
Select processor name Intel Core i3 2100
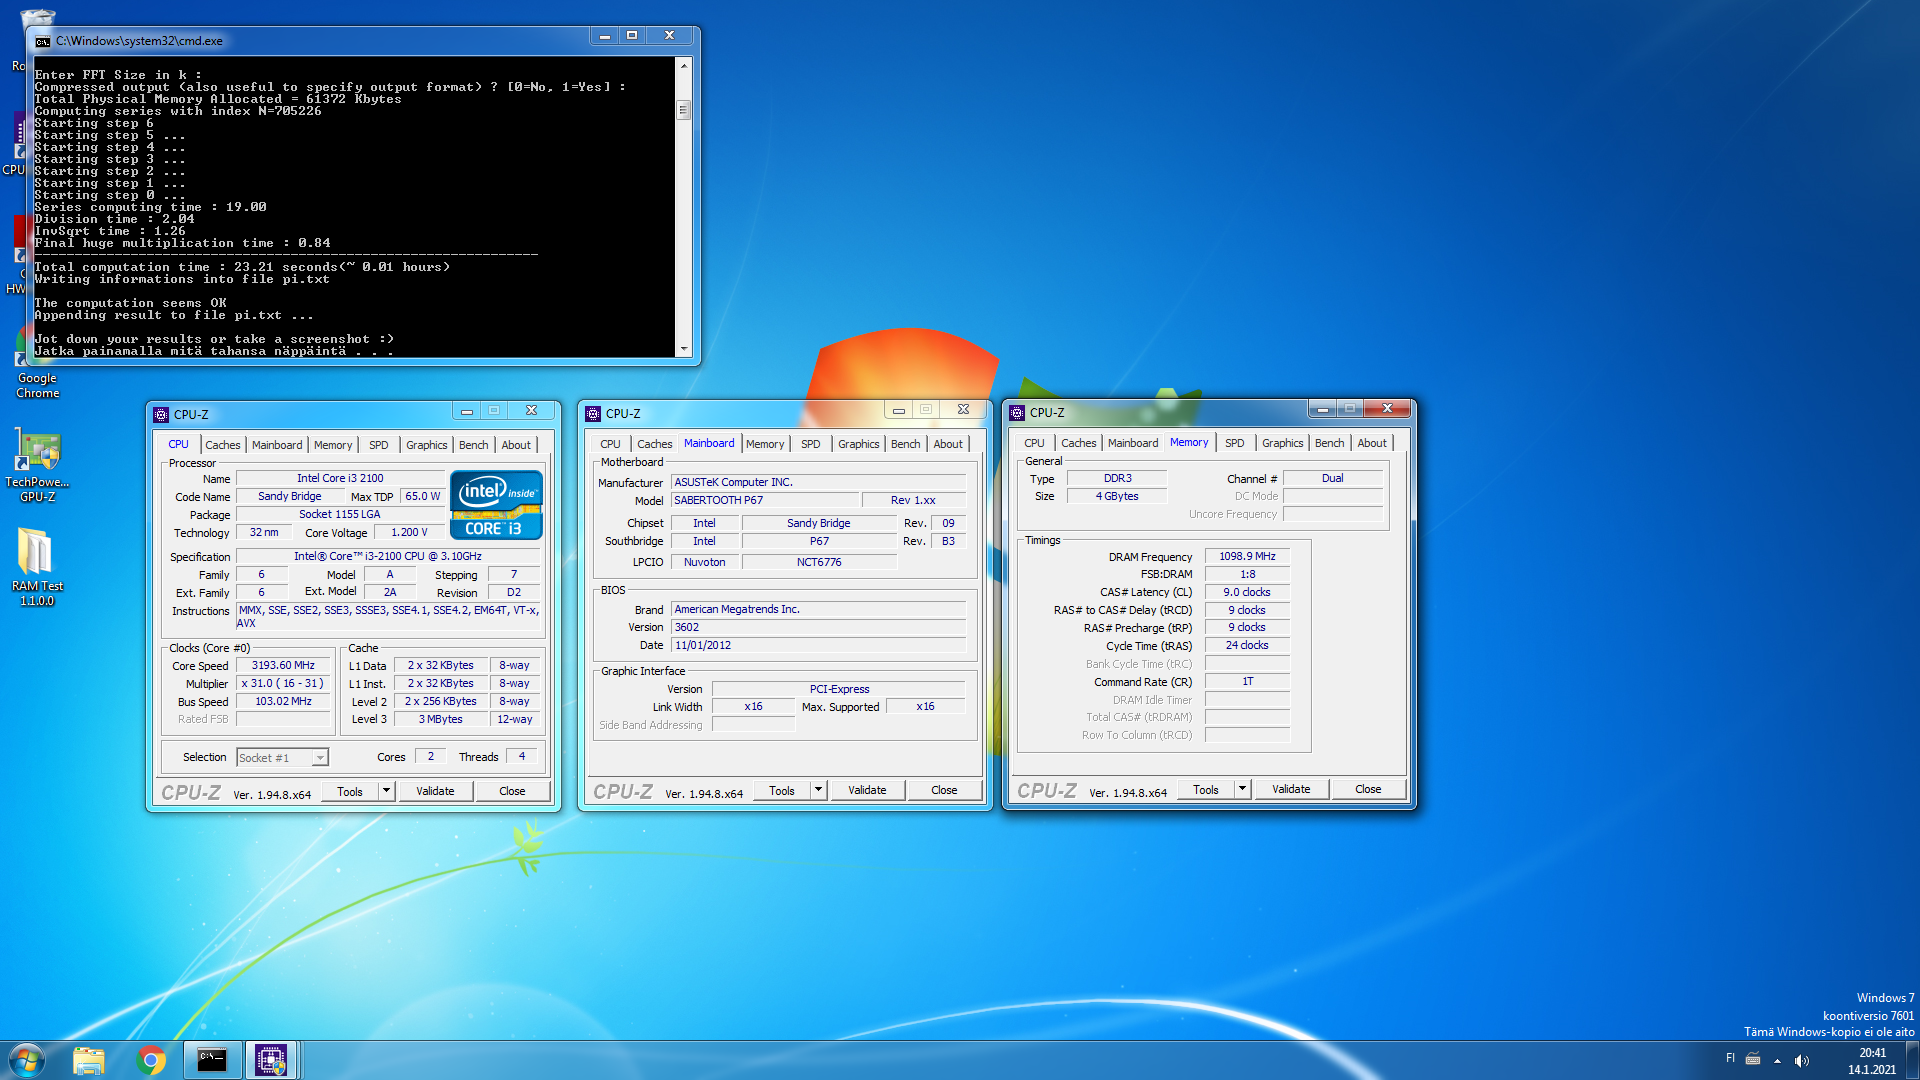point(340,479)
